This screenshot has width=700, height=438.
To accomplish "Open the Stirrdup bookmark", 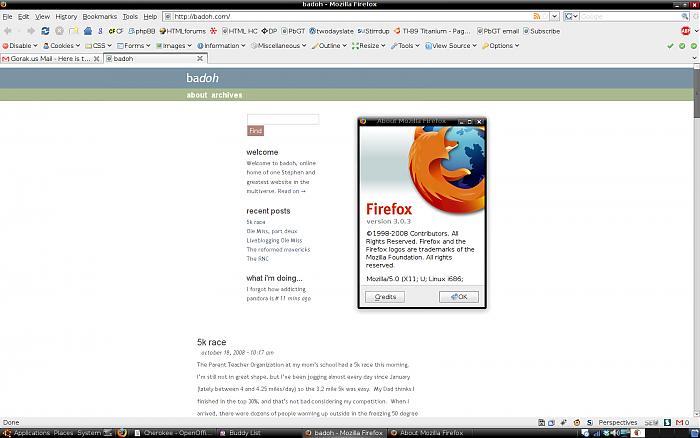I will point(373,31).
